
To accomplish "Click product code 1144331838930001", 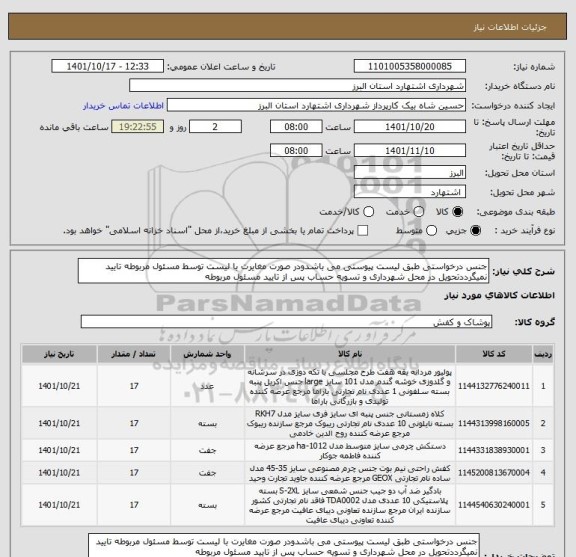I will 494,450.
